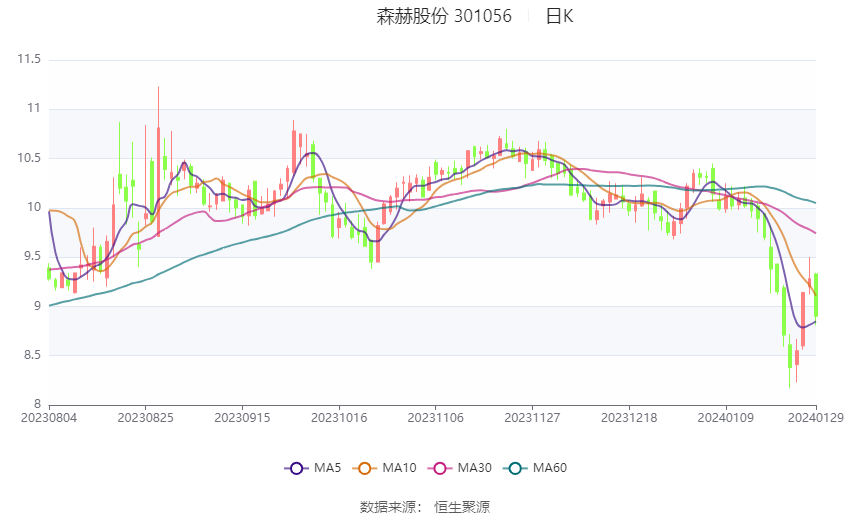The width and height of the screenshot is (850, 517).
Task: Click y-axis value 10.5
Action: [x=29, y=158]
